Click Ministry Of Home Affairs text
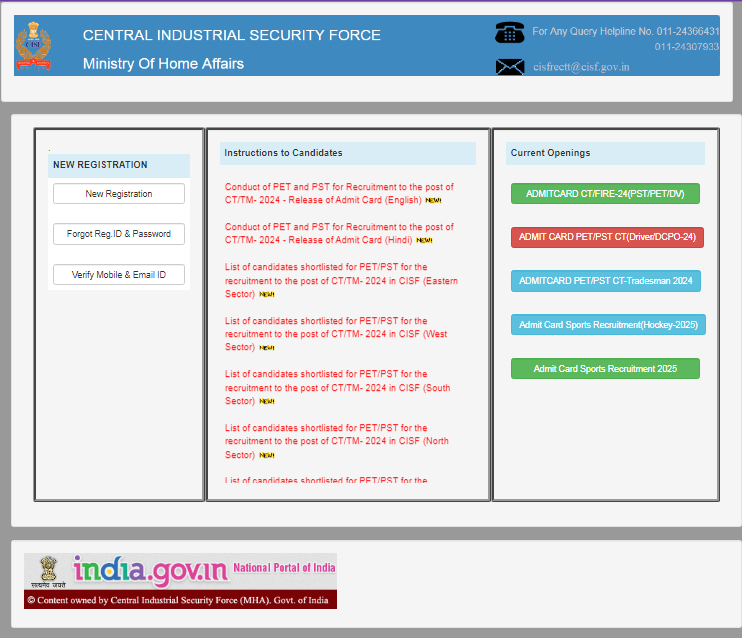The width and height of the screenshot is (742, 638). point(163,64)
